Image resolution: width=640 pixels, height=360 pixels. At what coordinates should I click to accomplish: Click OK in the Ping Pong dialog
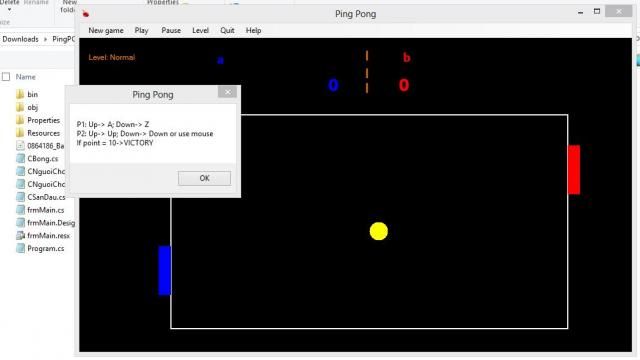coord(204,178)
